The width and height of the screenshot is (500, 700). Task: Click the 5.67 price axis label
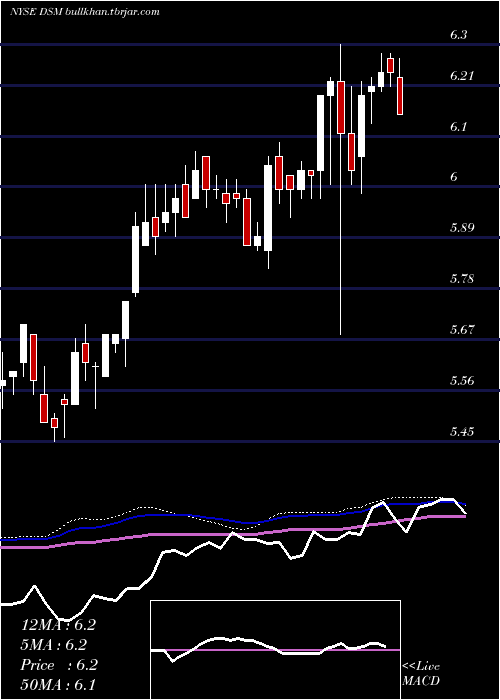462,330
